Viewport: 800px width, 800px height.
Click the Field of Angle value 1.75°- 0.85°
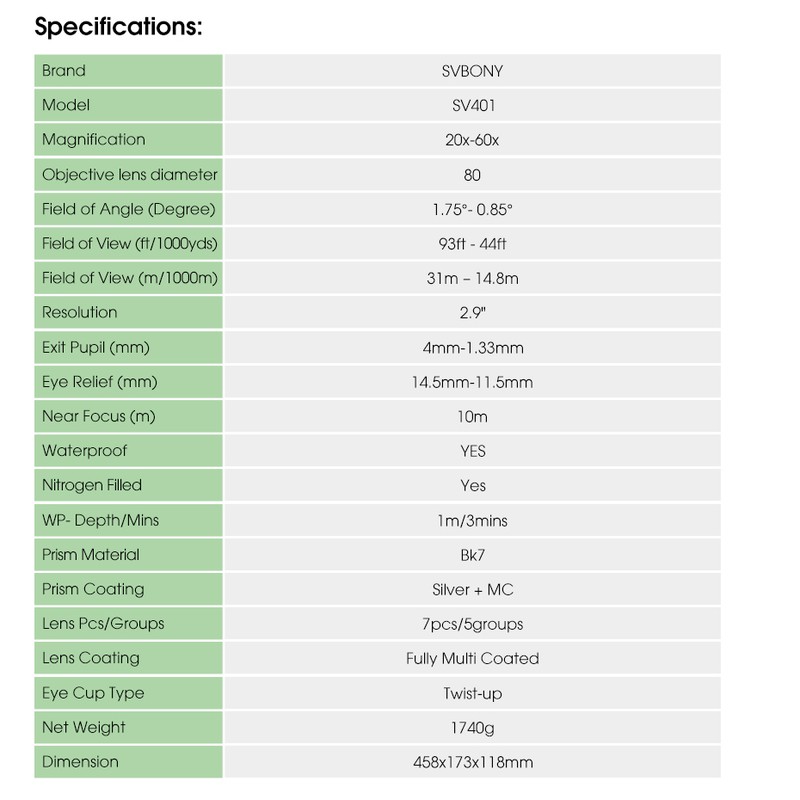coord(473,209)
